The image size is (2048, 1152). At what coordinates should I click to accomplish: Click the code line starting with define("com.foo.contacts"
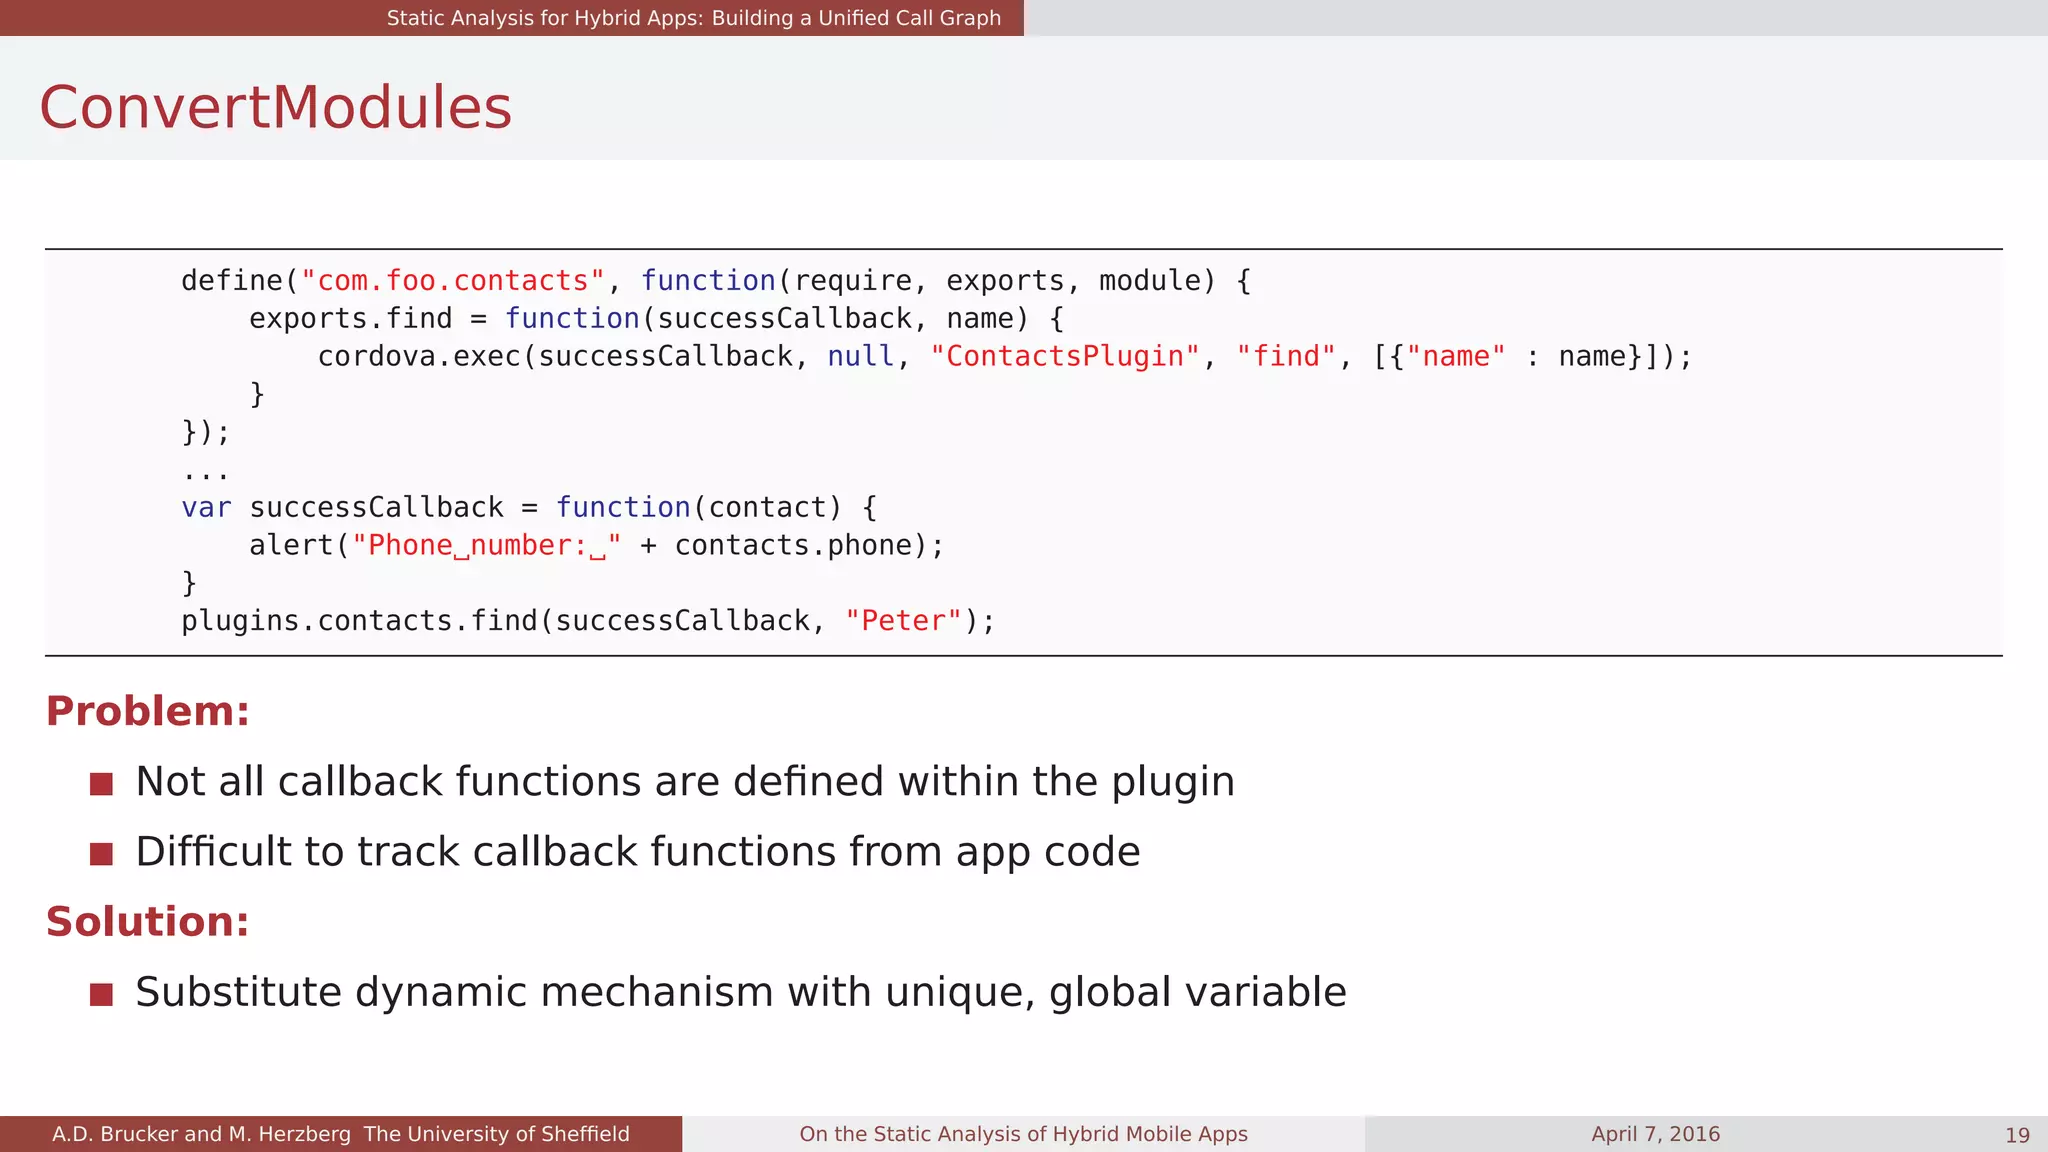716,281
